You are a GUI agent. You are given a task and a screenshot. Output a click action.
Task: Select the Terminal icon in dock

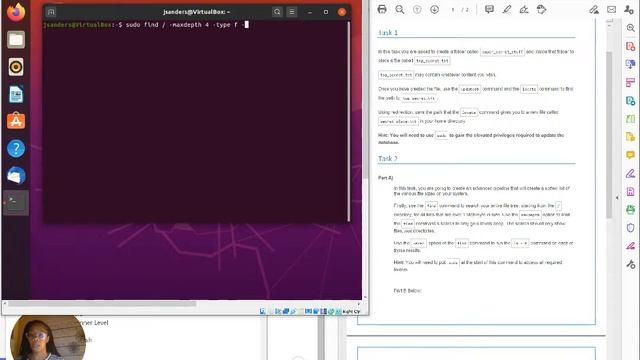click(16, 202)
